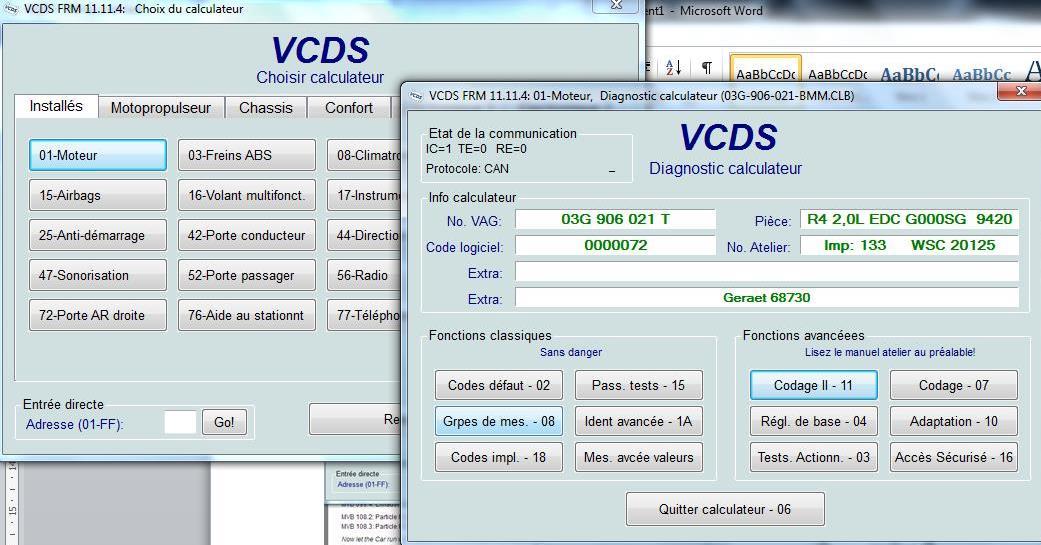Select the AaBbCc heading style in Word
1041x545 pixels.
point(981,74)
